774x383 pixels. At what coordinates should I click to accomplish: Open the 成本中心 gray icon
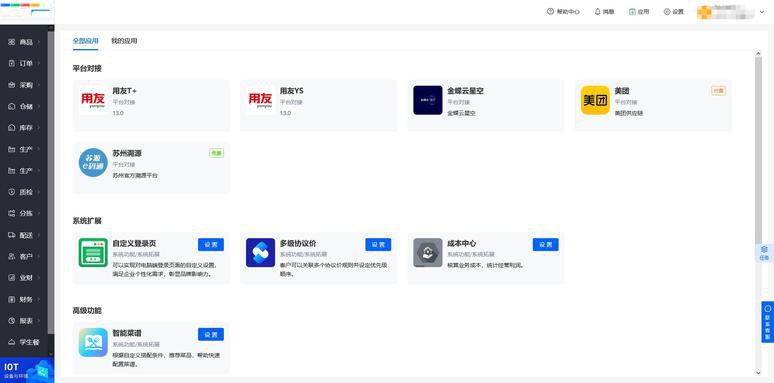click(427, 253)
